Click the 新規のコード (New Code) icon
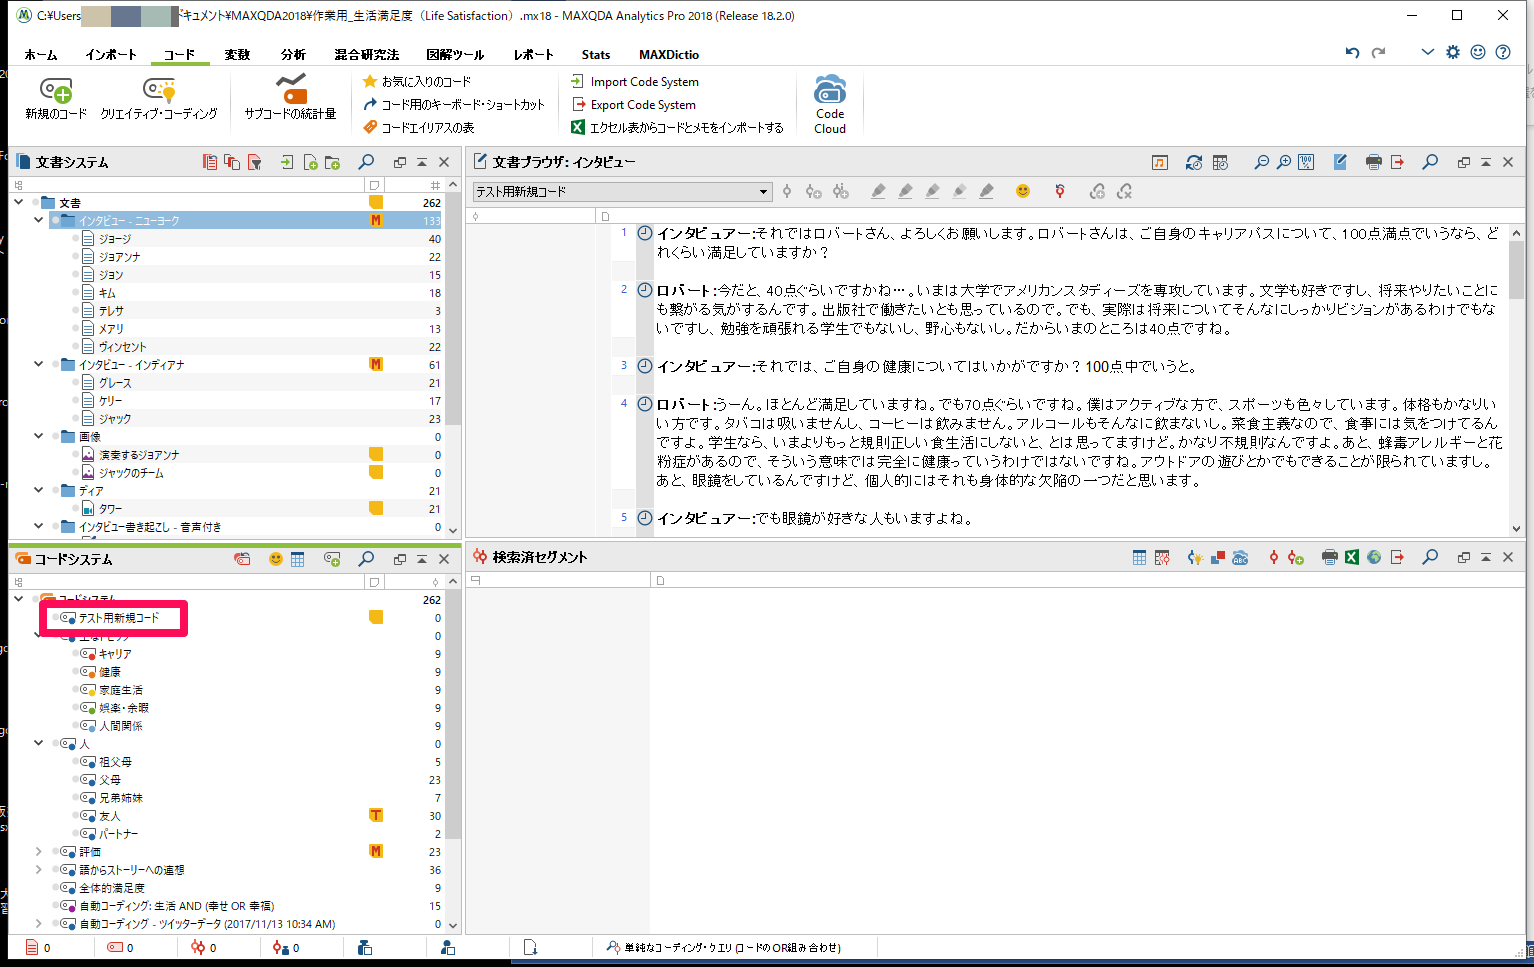The width and height of the screenshot is (1534, 967). pyautogui.click(x=56, y=92)
